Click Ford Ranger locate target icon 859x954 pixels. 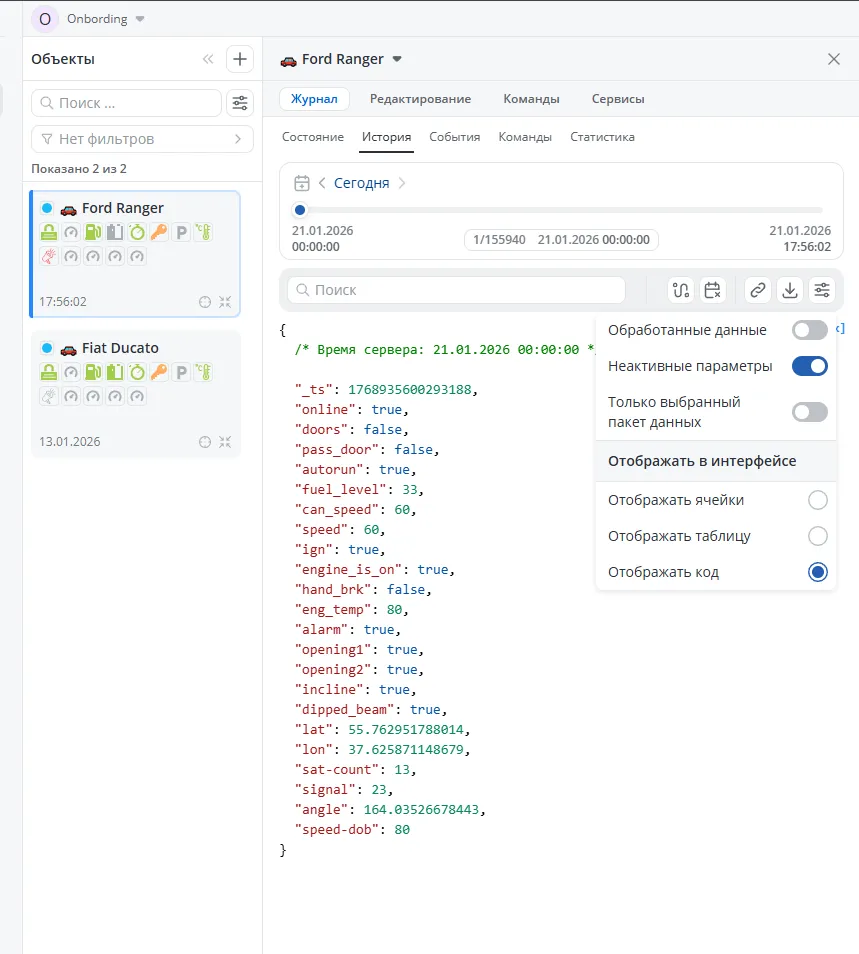pos(205,301)
